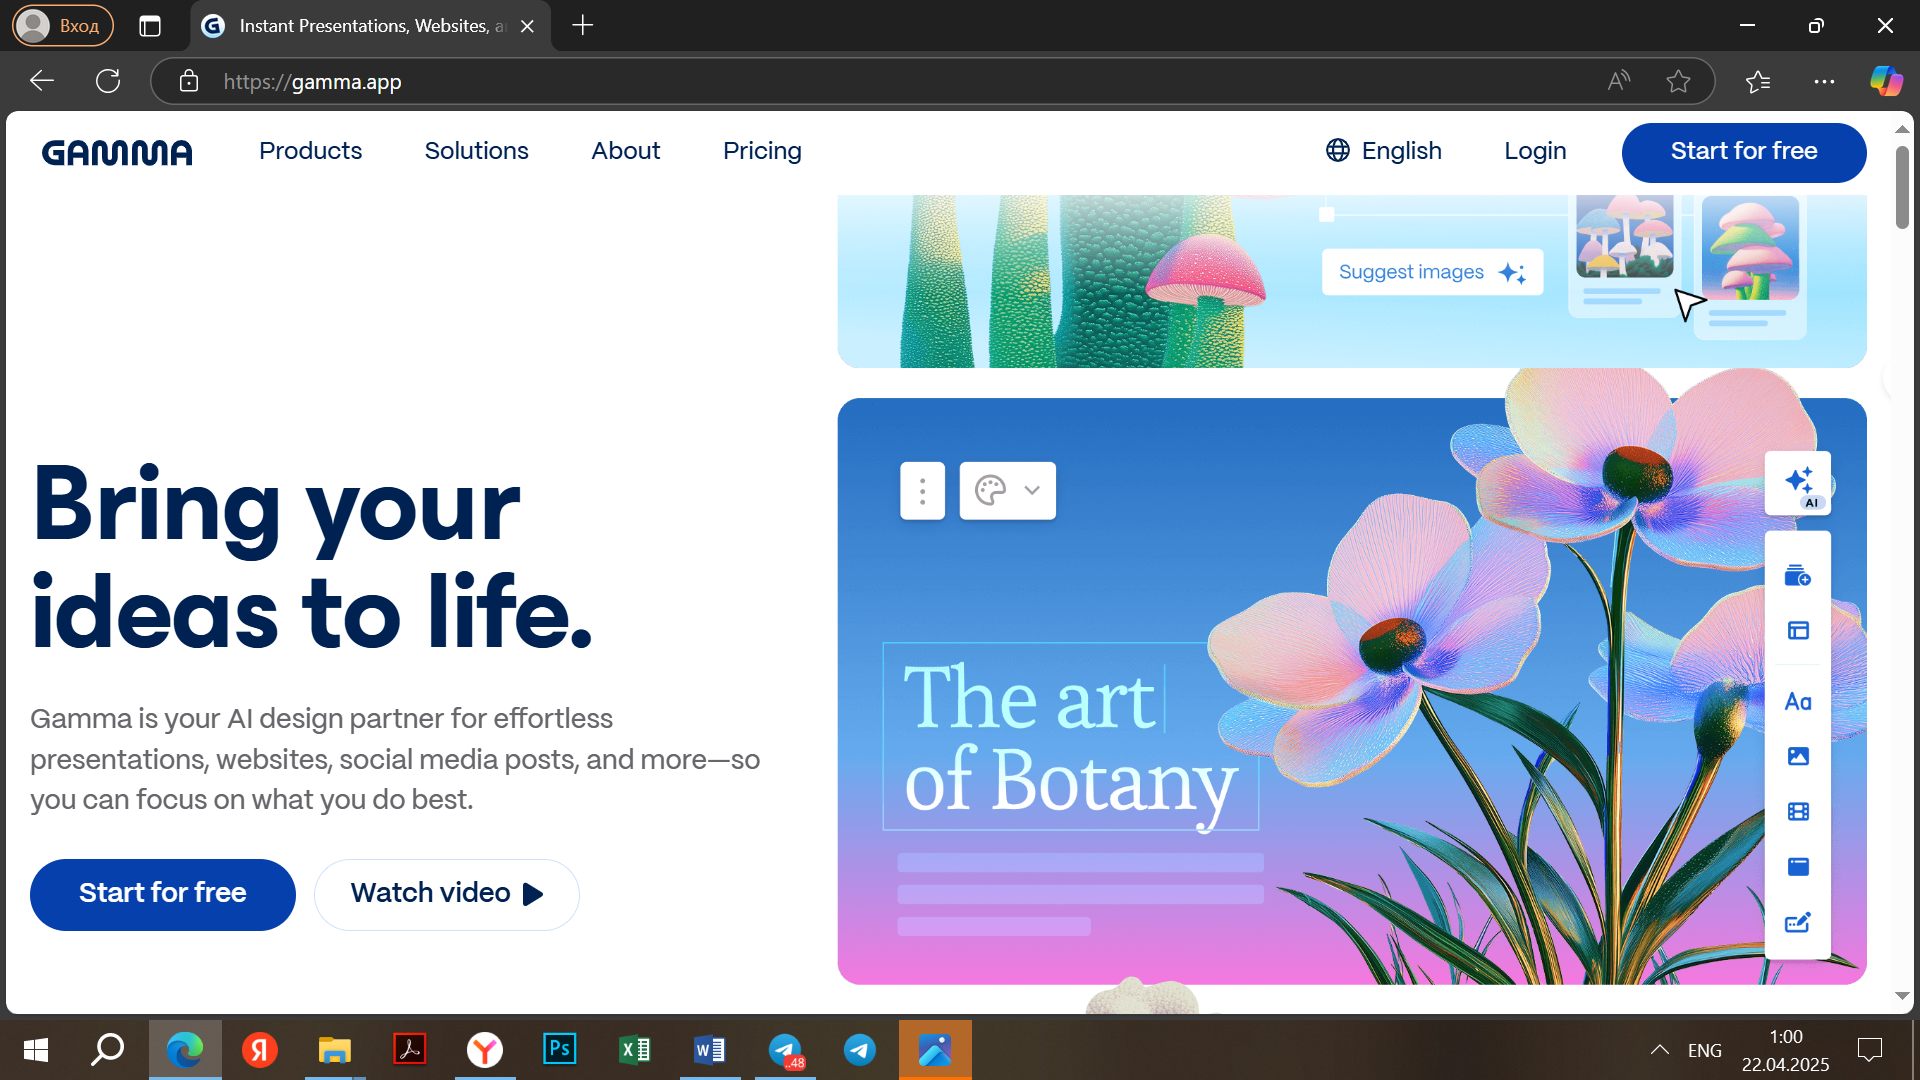The image size is (1920, 1080).
Task: Click the add card icon in sidebar
Action: tap(1798, 575)
